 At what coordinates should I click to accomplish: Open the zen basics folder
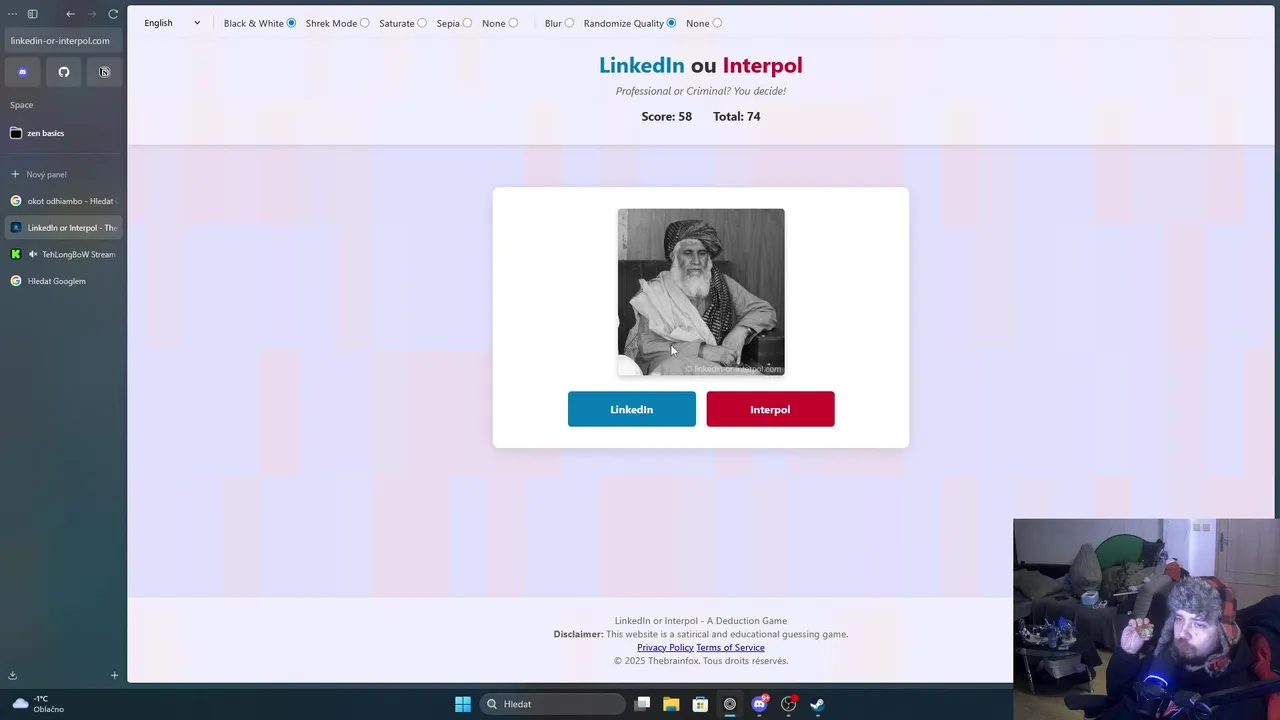(x=64, y=133)
